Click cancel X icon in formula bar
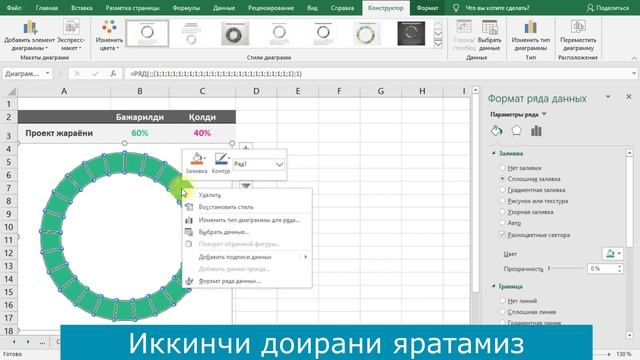Screen dimensions: 640x360 77,73
